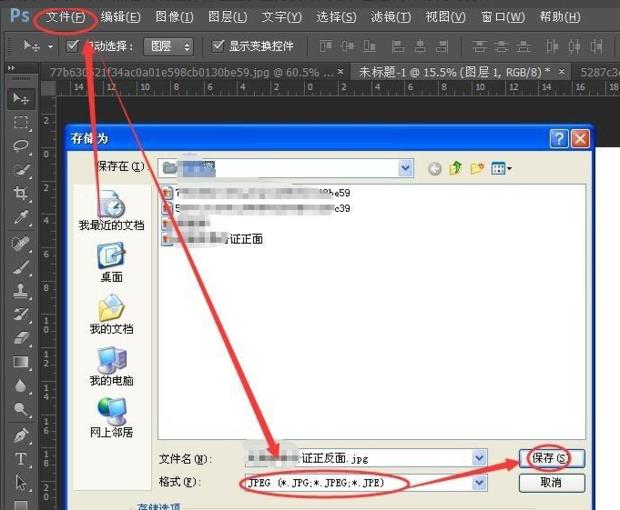Screen dimensions: 620x510
Task: Choose the Crop tool
Action: (20, 194)
